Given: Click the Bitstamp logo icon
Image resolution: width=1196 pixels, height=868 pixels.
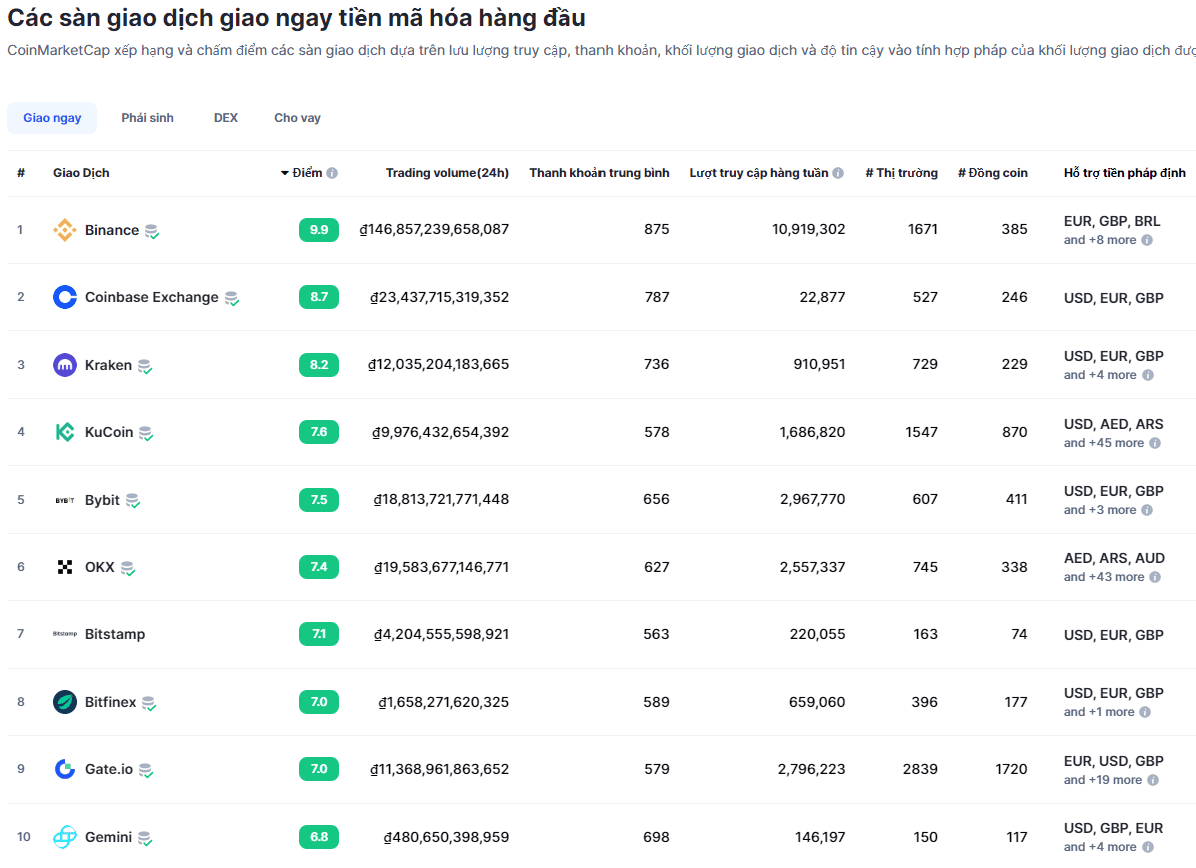Looking at the screenshot, I should point(65,634).
